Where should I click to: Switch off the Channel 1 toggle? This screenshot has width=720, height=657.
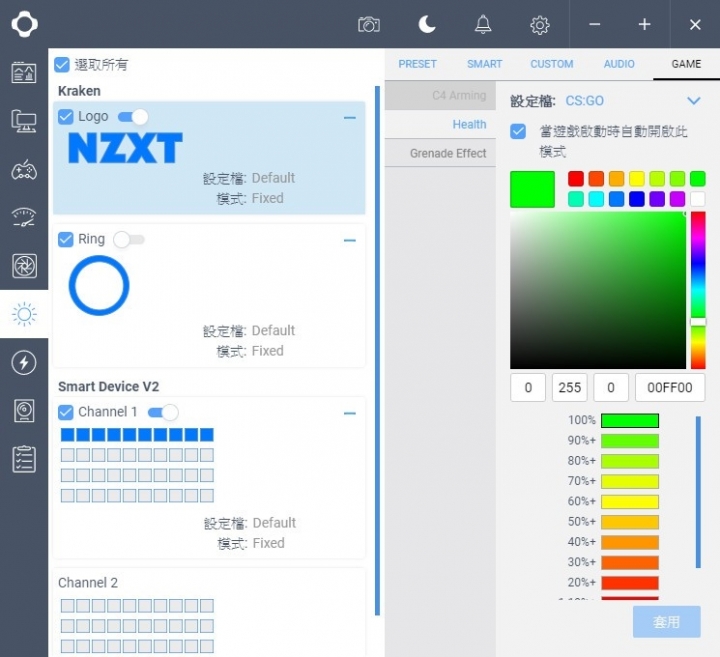pyautogui.click(x=163, y=412)
